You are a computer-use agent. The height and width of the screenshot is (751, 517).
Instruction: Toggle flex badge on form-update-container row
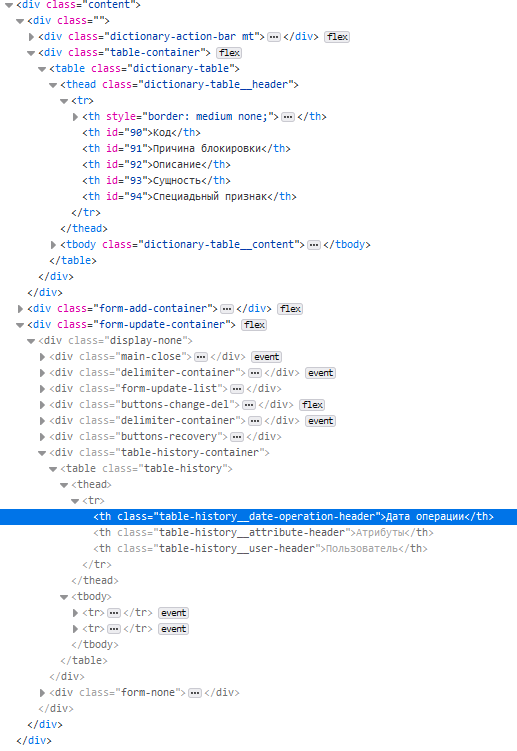click(x=254, y=325)
